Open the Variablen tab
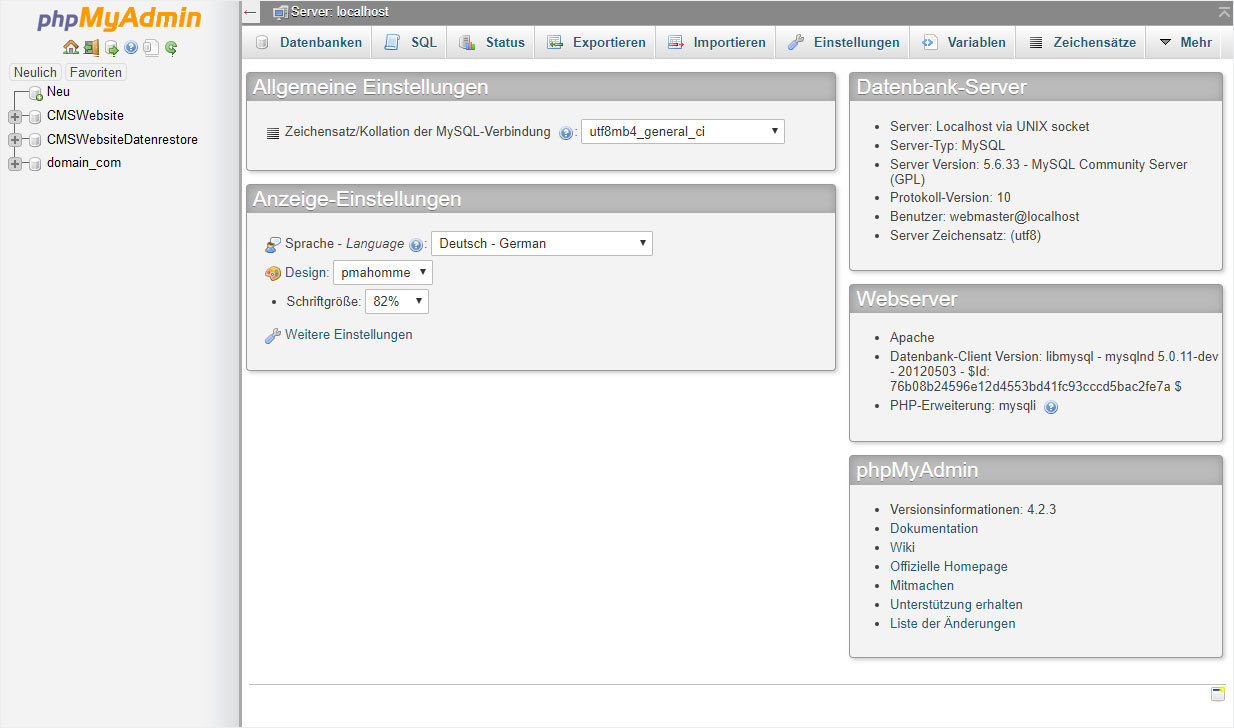The height and width of the screenshot is (728, 1234). (963, 42)
